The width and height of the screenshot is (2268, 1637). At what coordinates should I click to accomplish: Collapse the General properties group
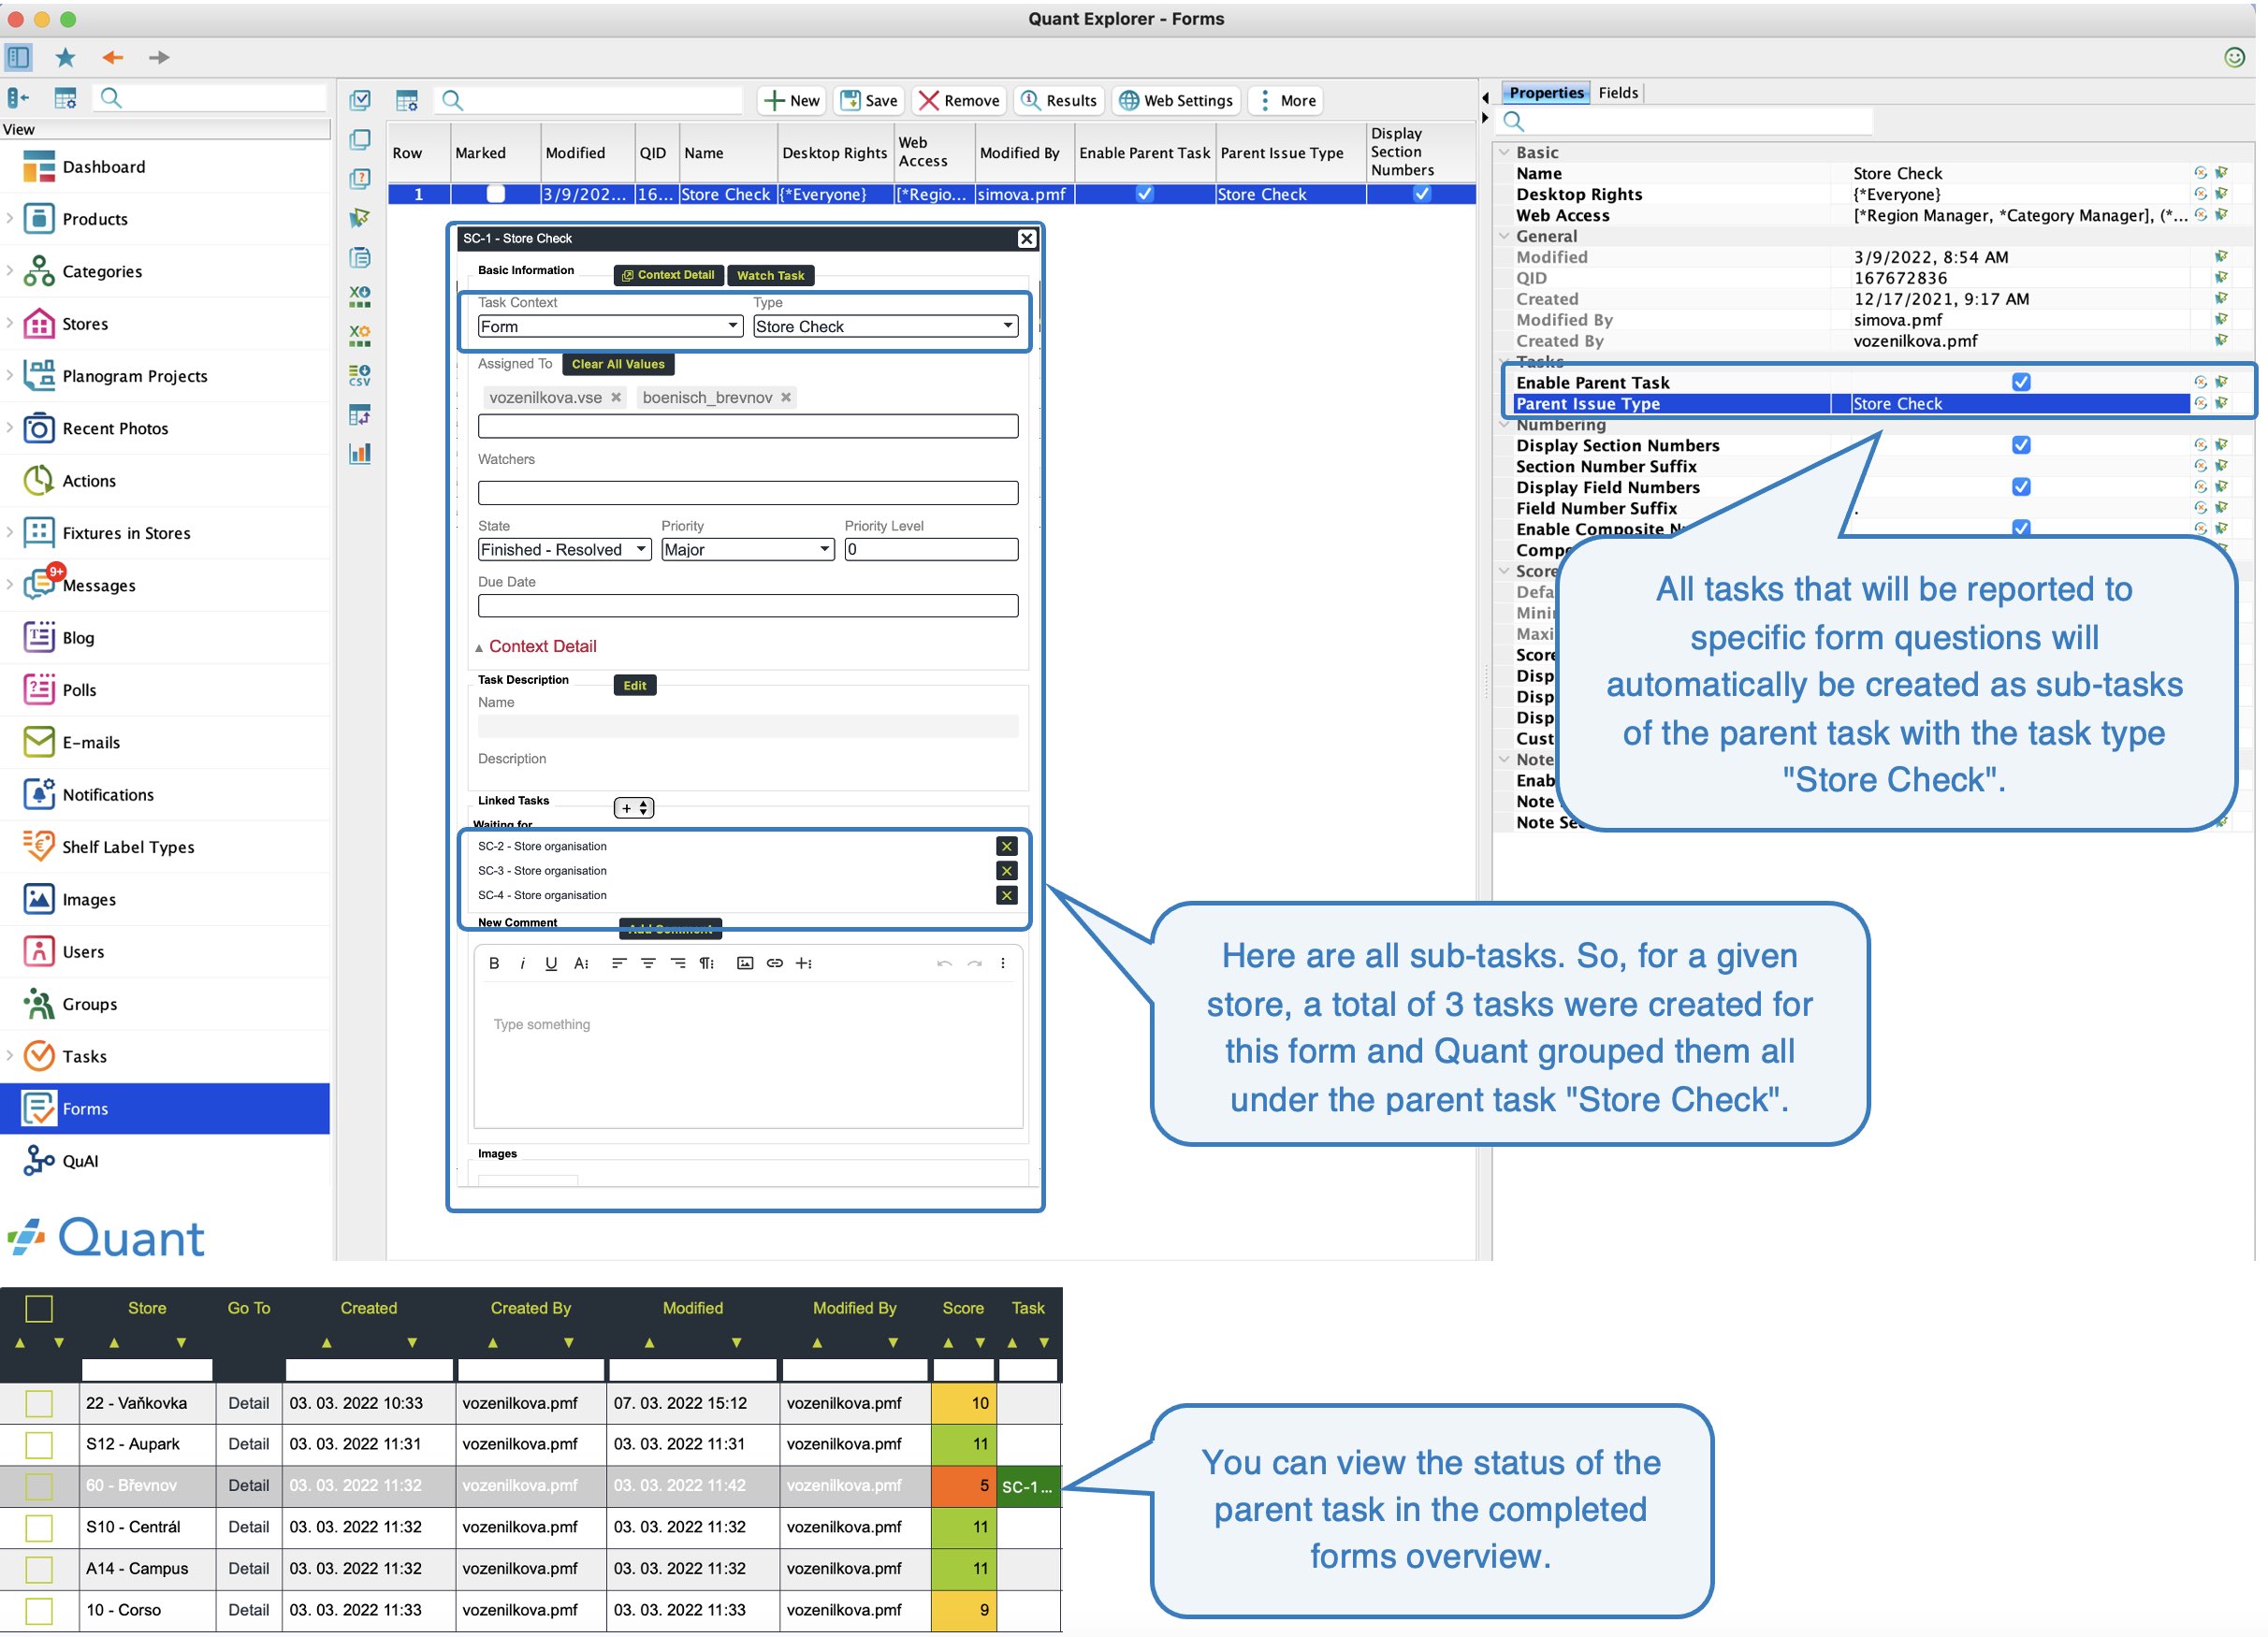[1503, 236]
